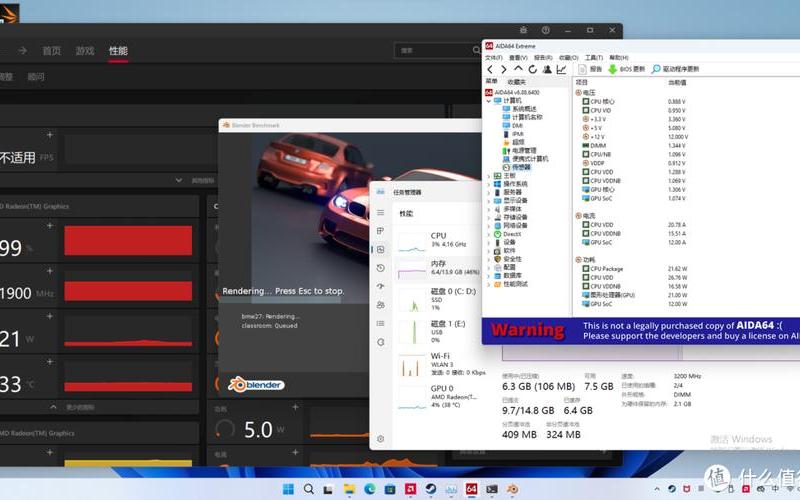Click the AIDA64 user profile toolbar icon
This screenshot has height=500, width=800.
click(x=547, y=69)
